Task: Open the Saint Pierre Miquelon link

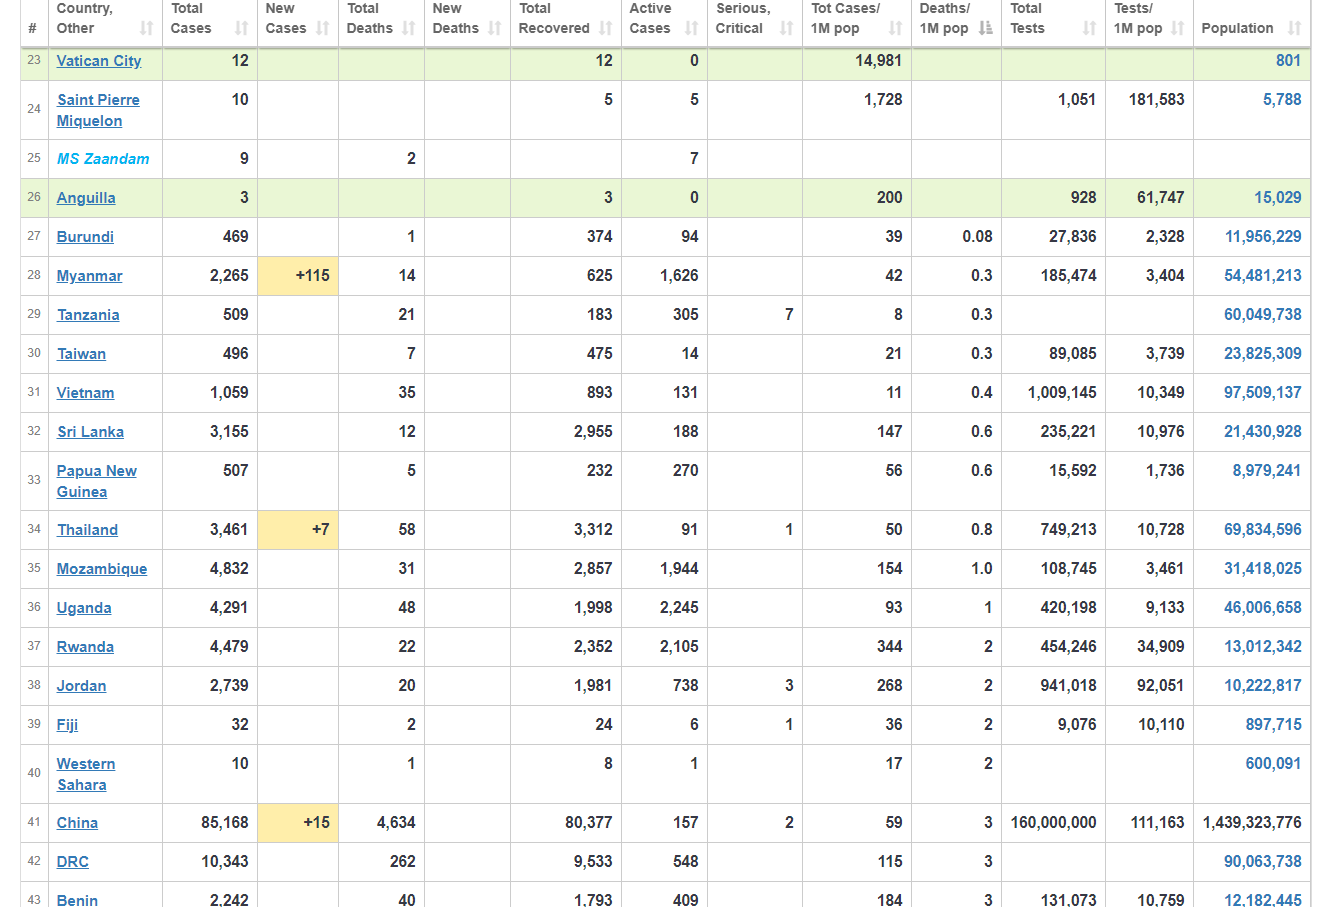Action: pyautogui.click(x=98, y=110)
